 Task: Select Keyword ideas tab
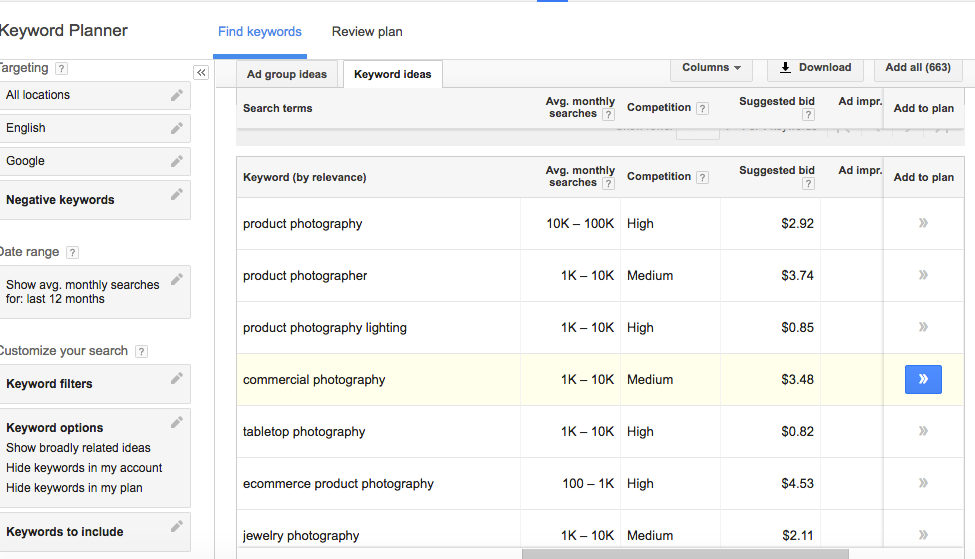point(392,74)
